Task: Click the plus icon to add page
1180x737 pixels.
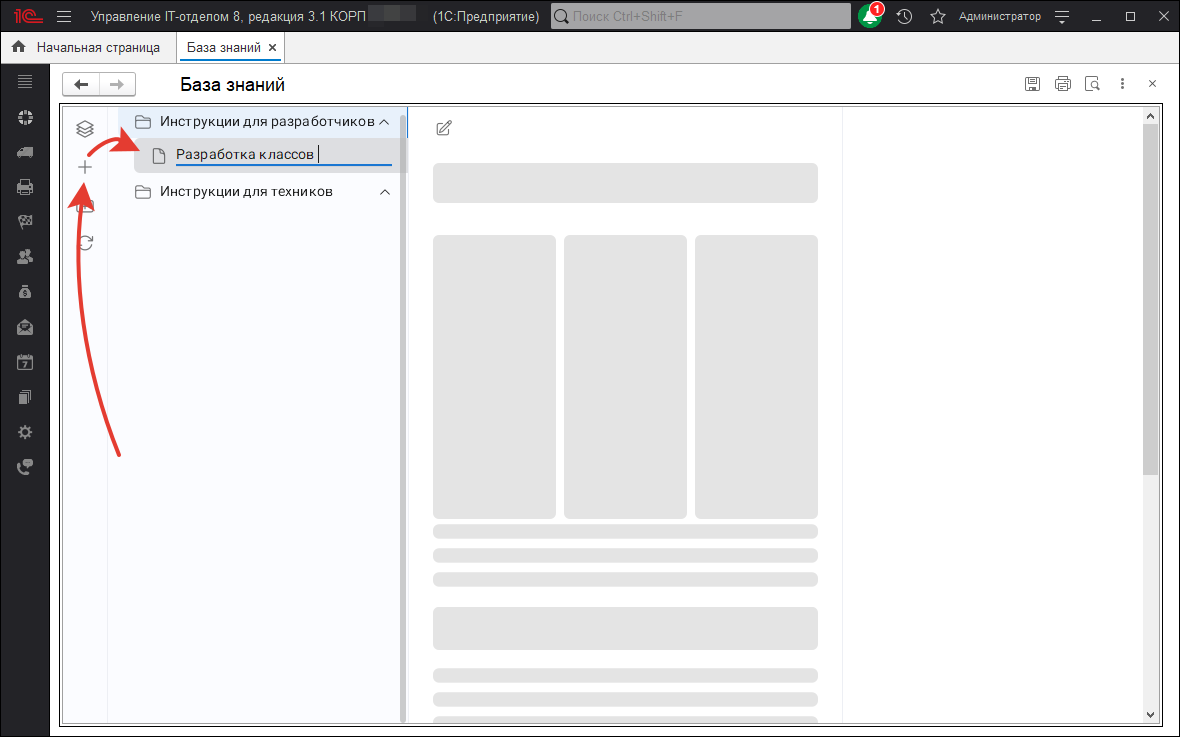Action: pos(85,168)
